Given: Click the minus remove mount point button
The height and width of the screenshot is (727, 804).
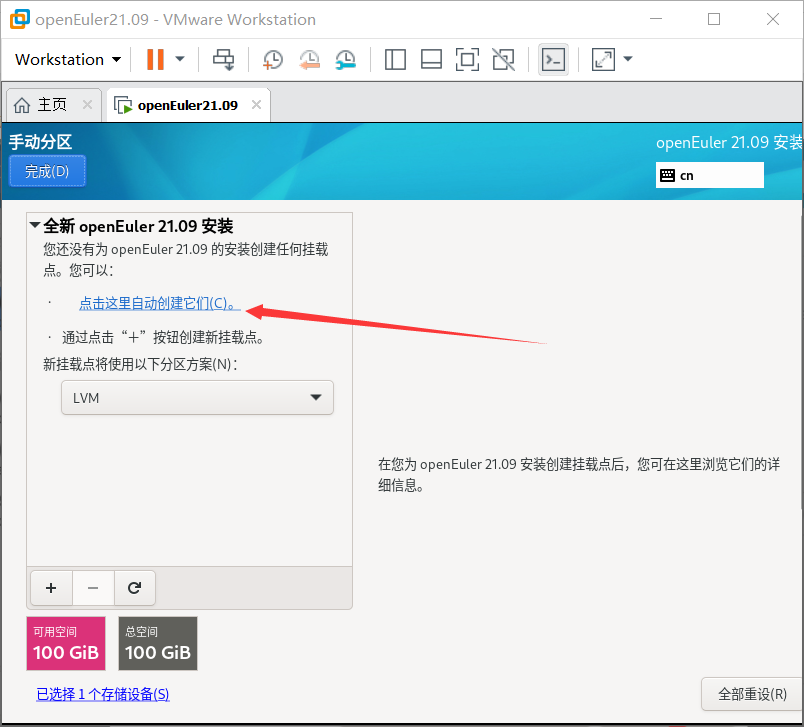Looking at the screenshot, I should pos(93,588).
